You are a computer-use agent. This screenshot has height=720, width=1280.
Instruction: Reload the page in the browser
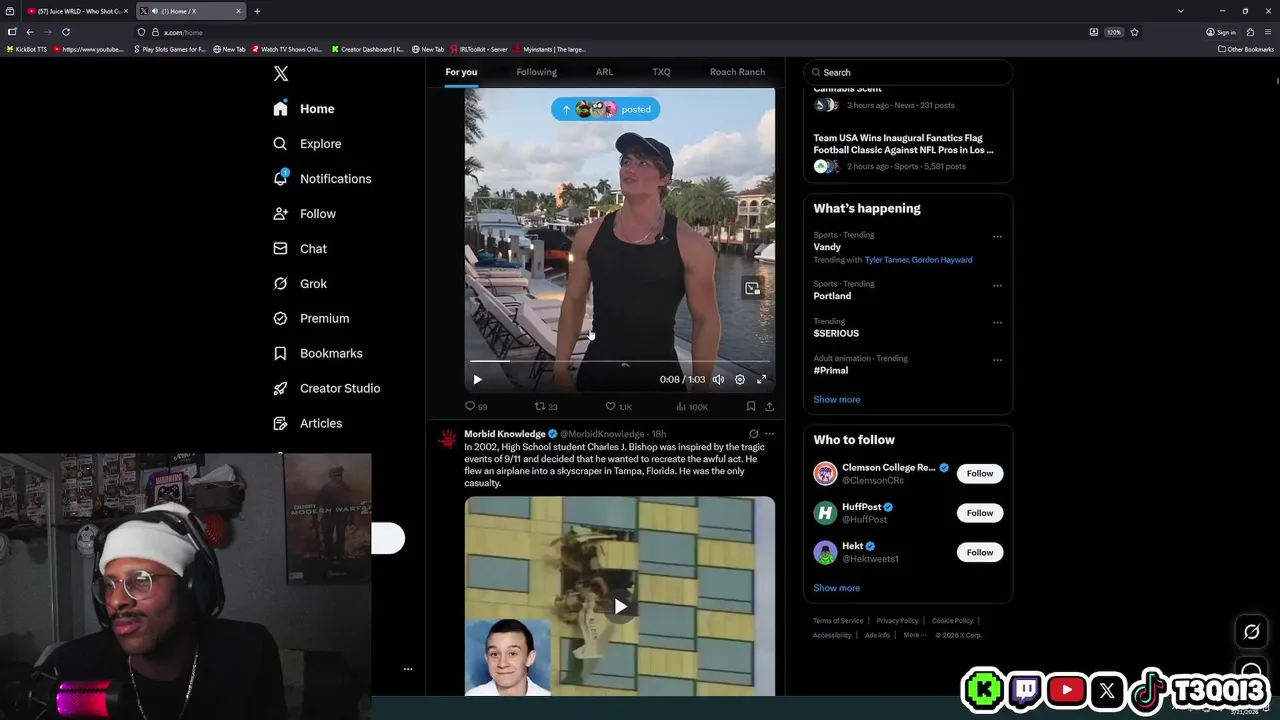pyautogui.click(x=66, y=32)
